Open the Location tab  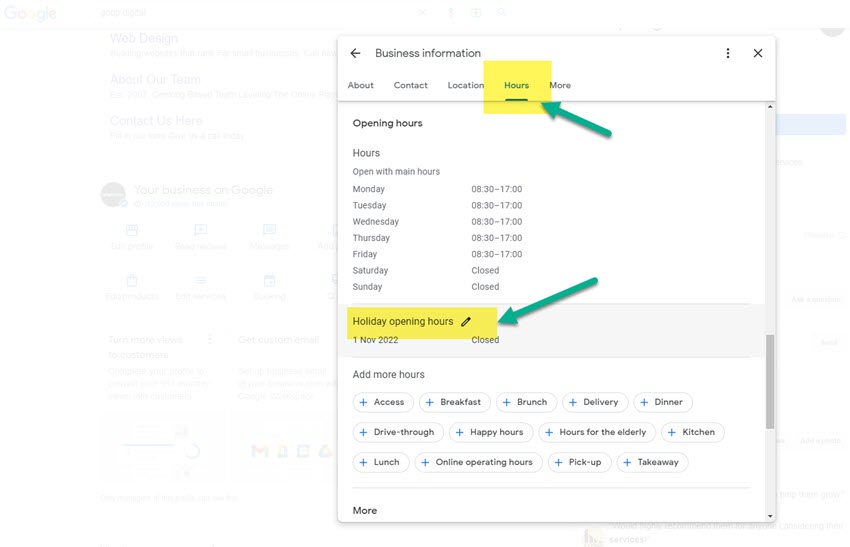tap(465, 86)
